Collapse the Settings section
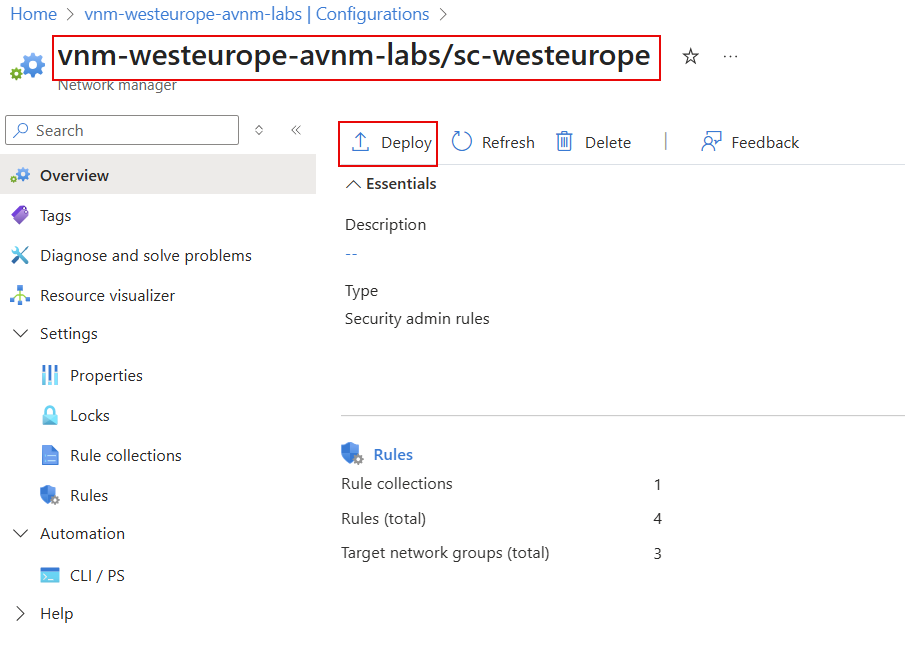This screenshot has height=655, width=905. coord(20,333)
